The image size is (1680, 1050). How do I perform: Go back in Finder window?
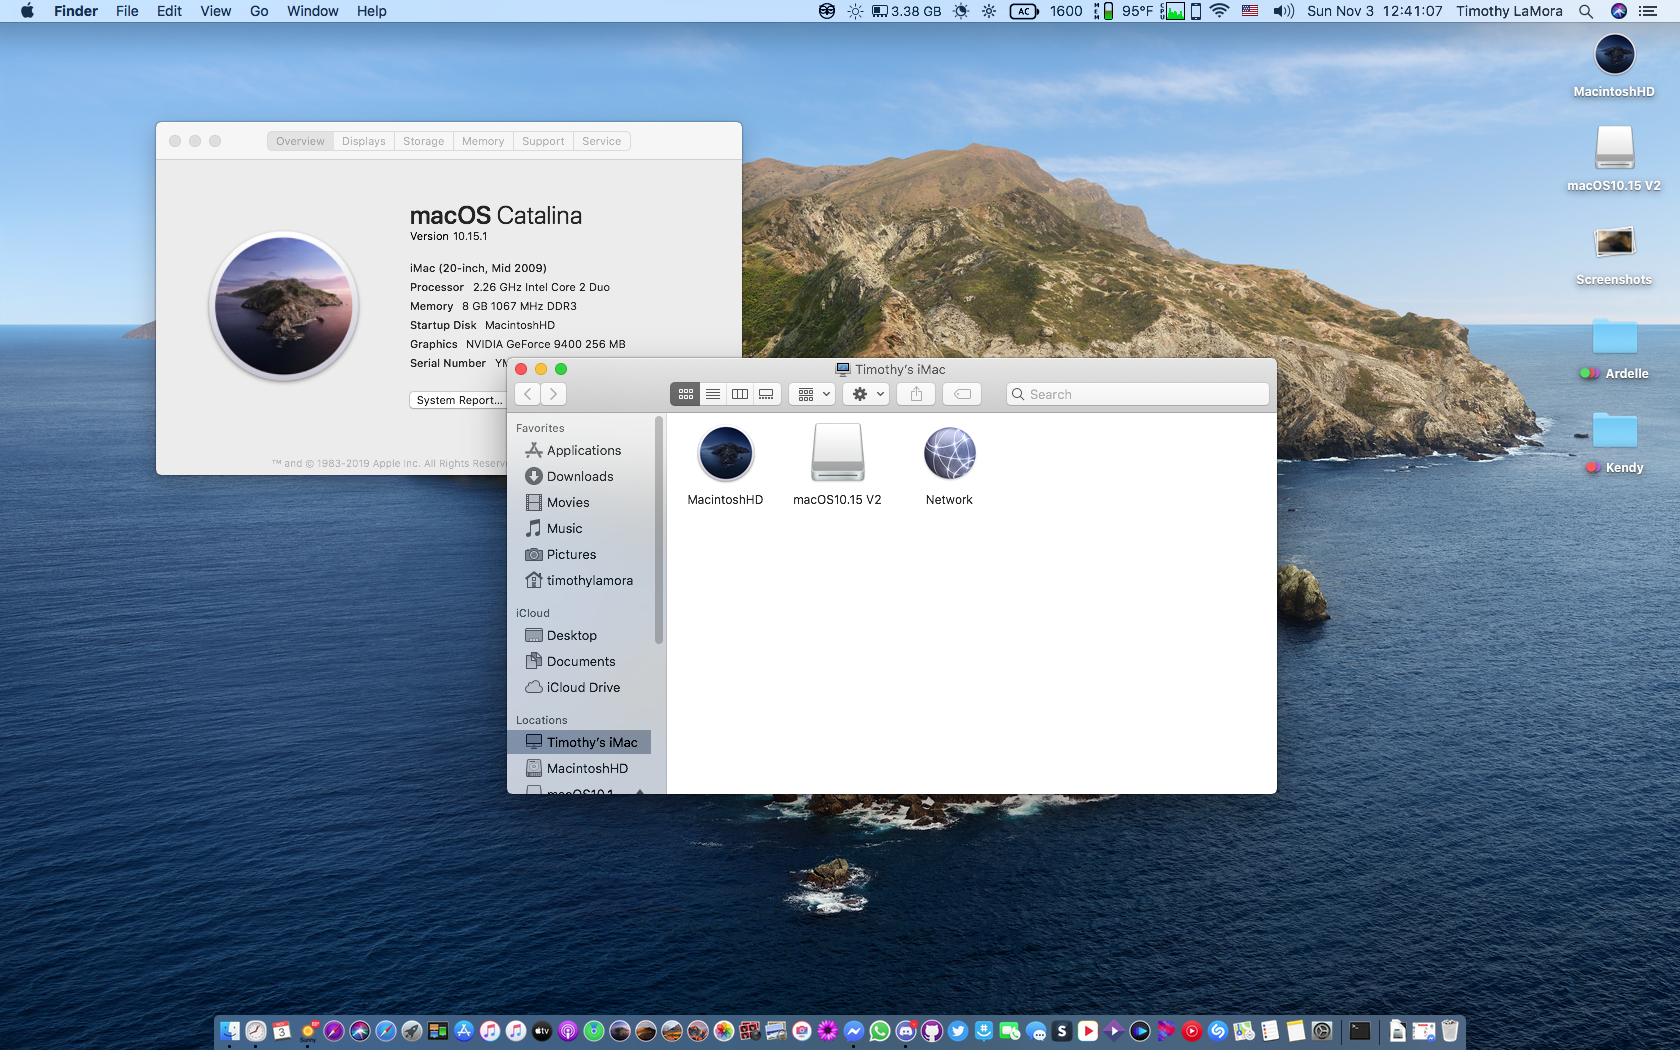[x=528, y=394]
